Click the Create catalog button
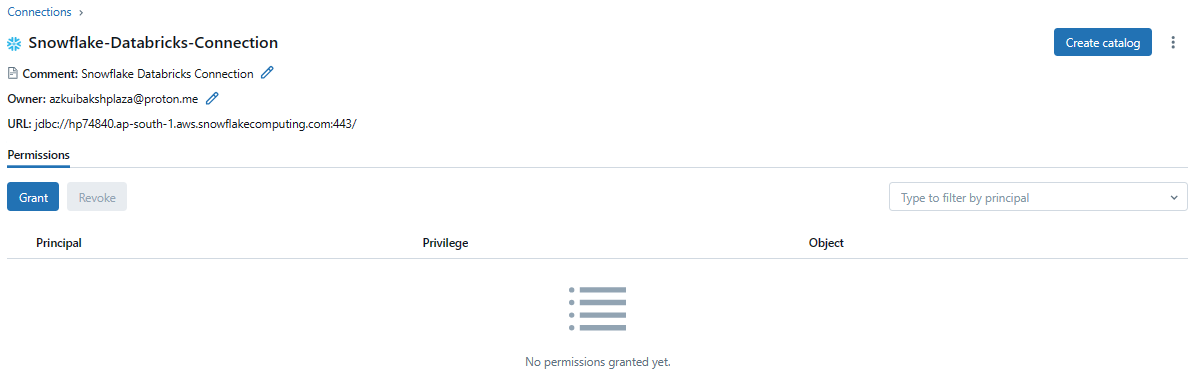The width and height of the screenshot is (1194, 386). [1103, 43]
